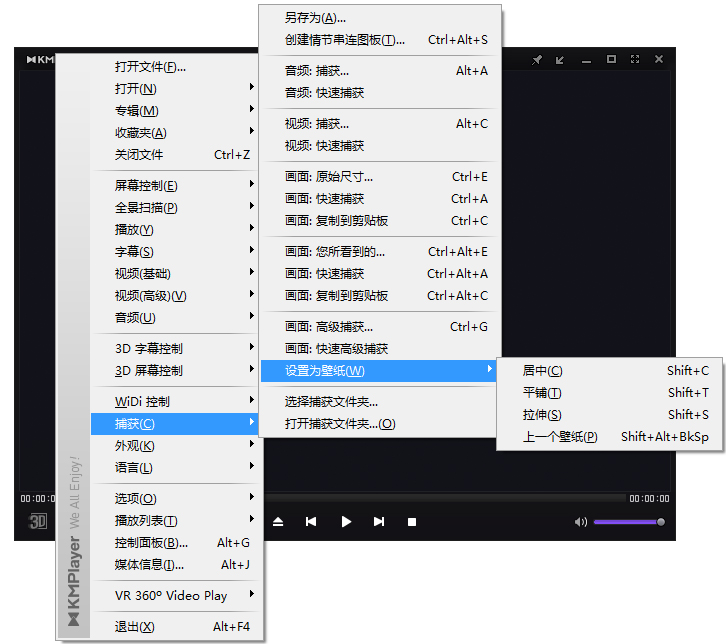Image resolution: width=726 pixels, height=644 pixels.
Task: Select 画面: 复制到剪贴板 Ctrl+Alt+C entry
Action: coord(380,296)
